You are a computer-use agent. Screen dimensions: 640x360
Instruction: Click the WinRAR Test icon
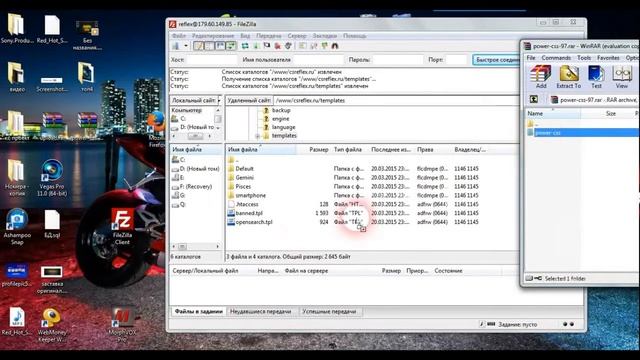tap(596, 77)
